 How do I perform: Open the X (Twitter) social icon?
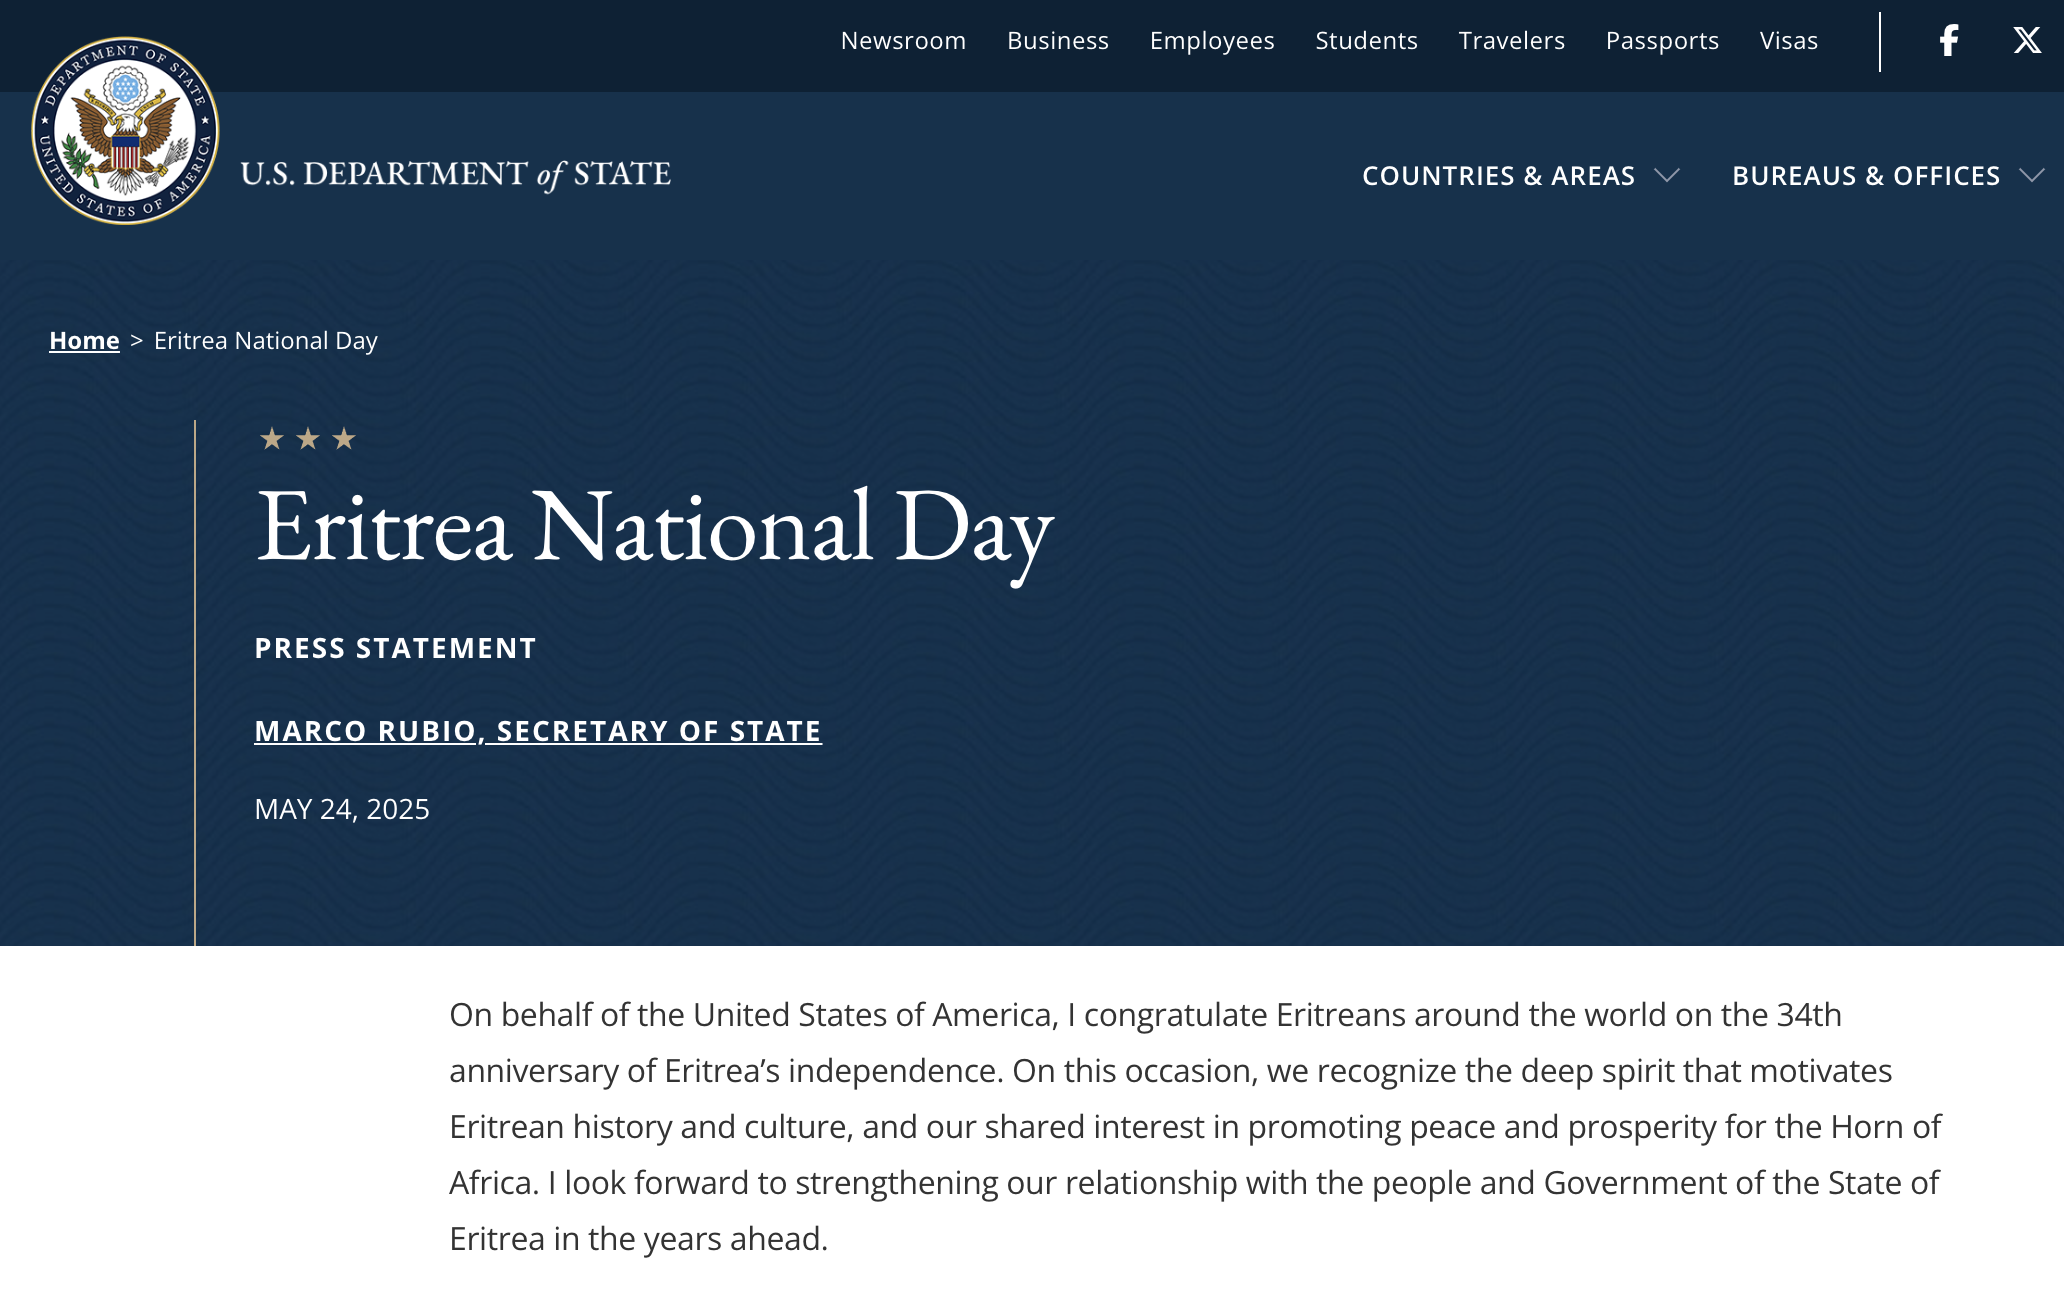click(2026, 41)
